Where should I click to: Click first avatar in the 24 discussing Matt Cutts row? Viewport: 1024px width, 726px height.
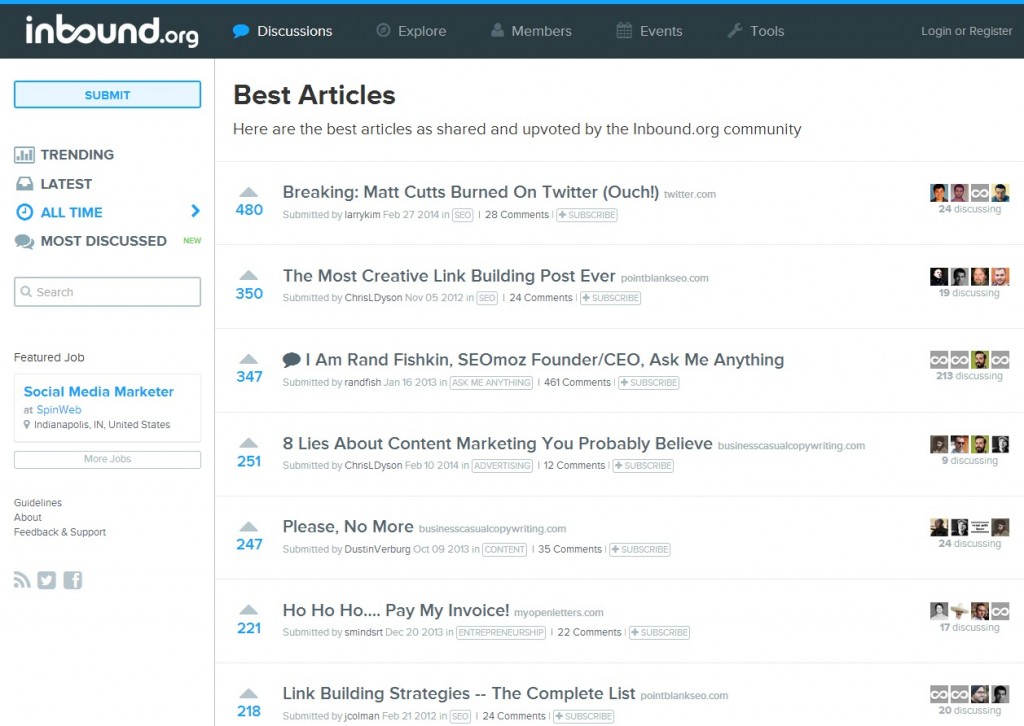(938, 193)
